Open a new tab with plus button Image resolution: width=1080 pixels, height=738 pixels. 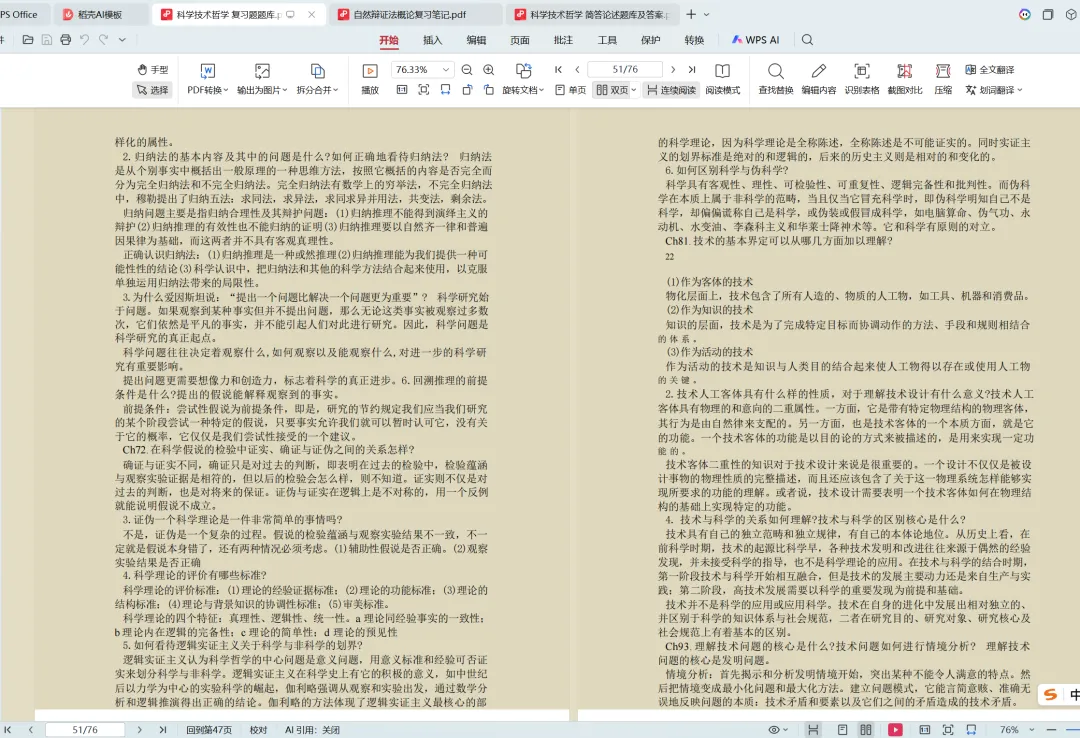[x=691, y=14]
